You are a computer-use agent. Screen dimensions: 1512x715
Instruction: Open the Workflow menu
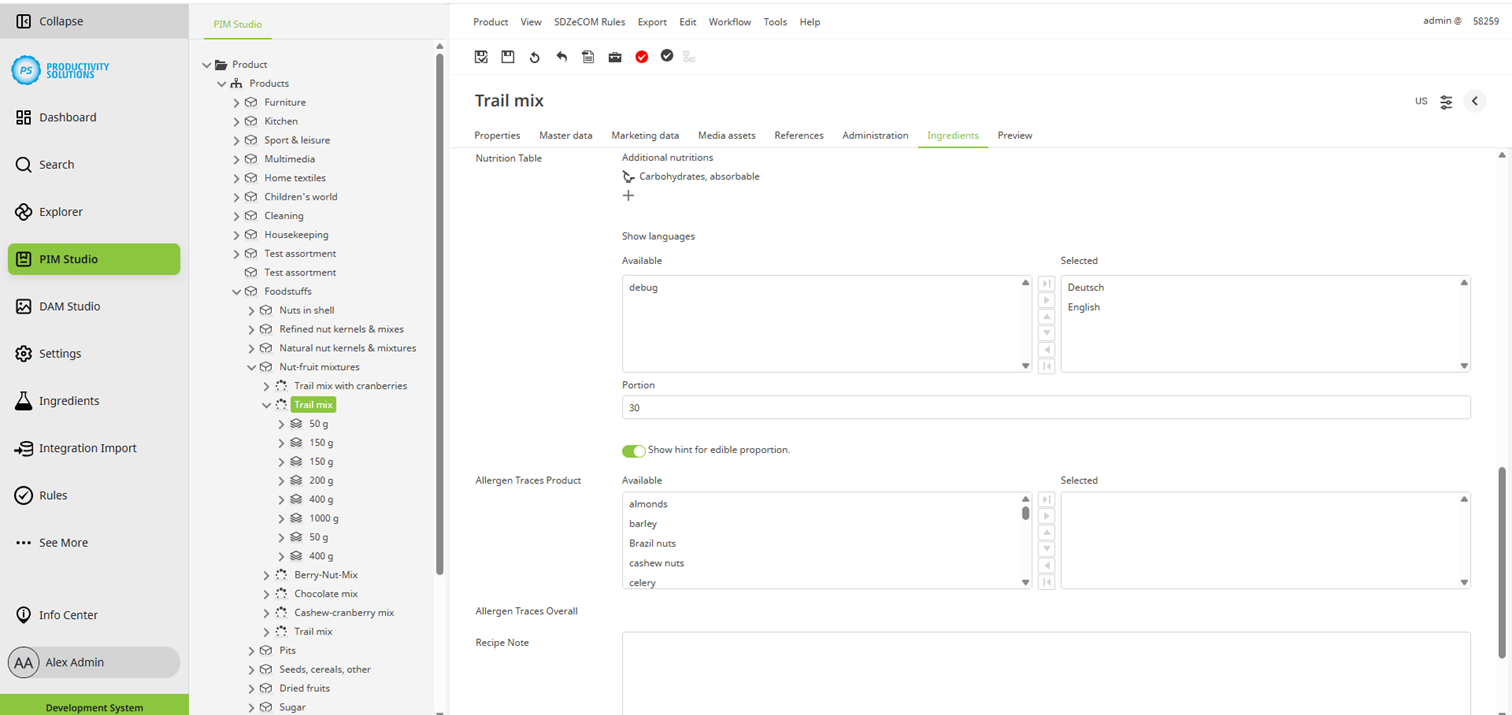coord(729,21)
